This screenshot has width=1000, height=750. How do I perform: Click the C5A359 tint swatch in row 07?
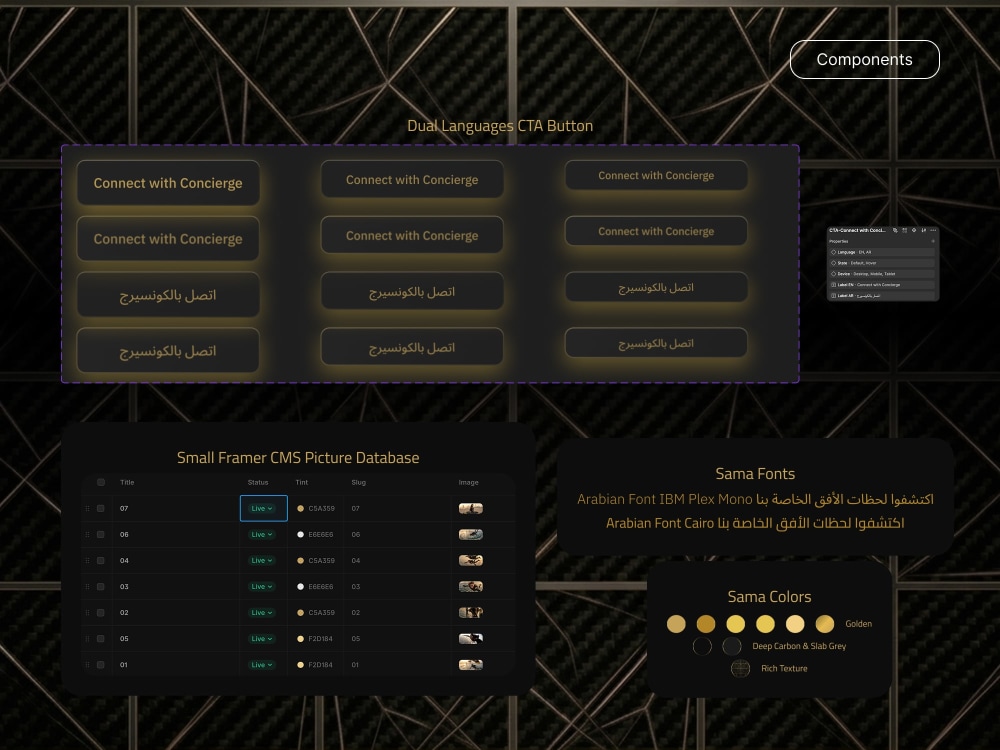pos(300,508)
